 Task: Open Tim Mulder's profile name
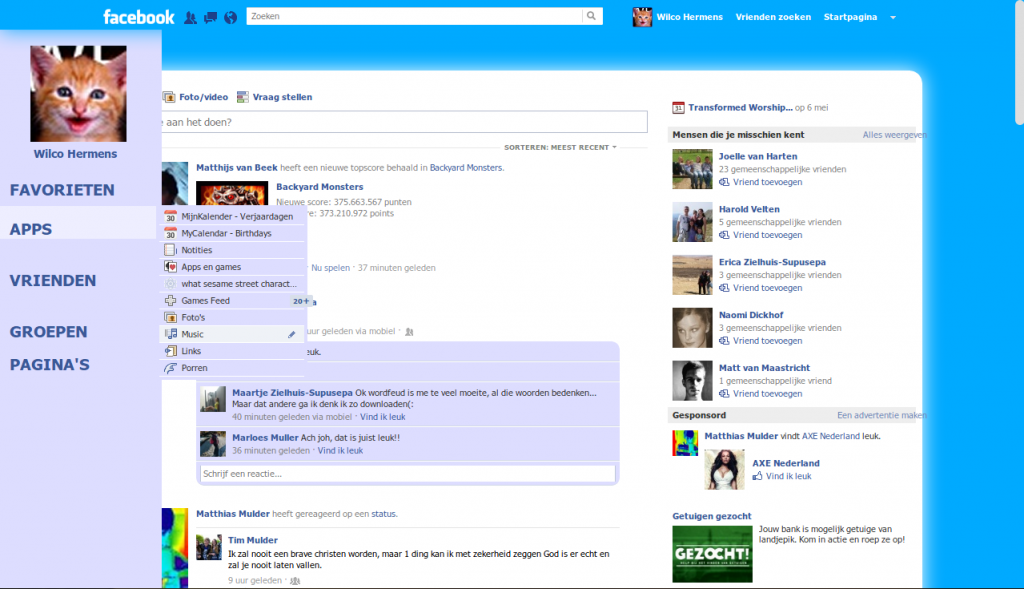[253, 540]
